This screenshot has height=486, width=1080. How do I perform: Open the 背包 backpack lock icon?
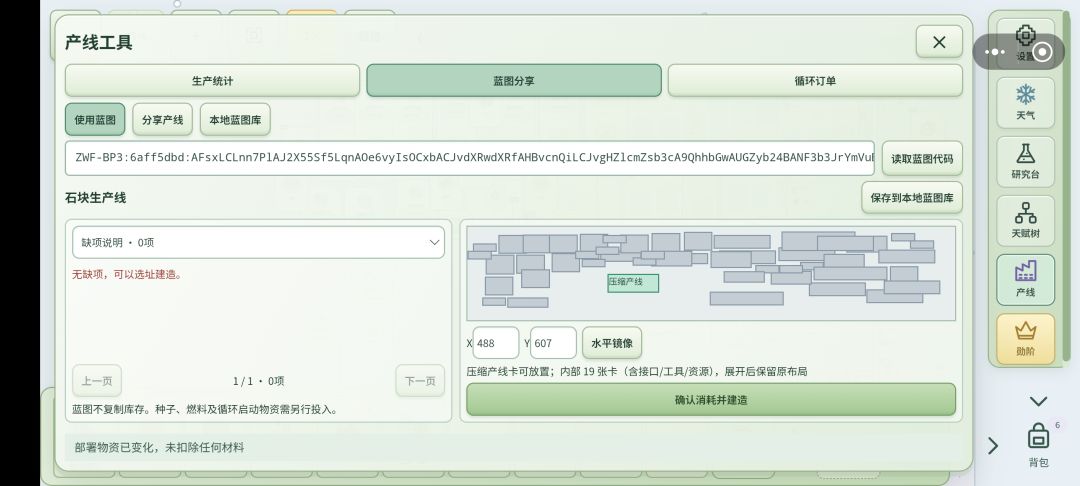[1038, 444]
